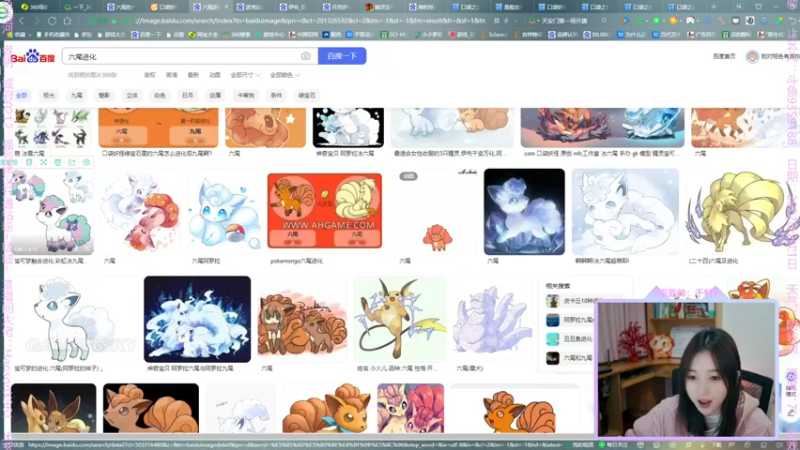Toggle the 高清 filter

(x=171, y=75)
